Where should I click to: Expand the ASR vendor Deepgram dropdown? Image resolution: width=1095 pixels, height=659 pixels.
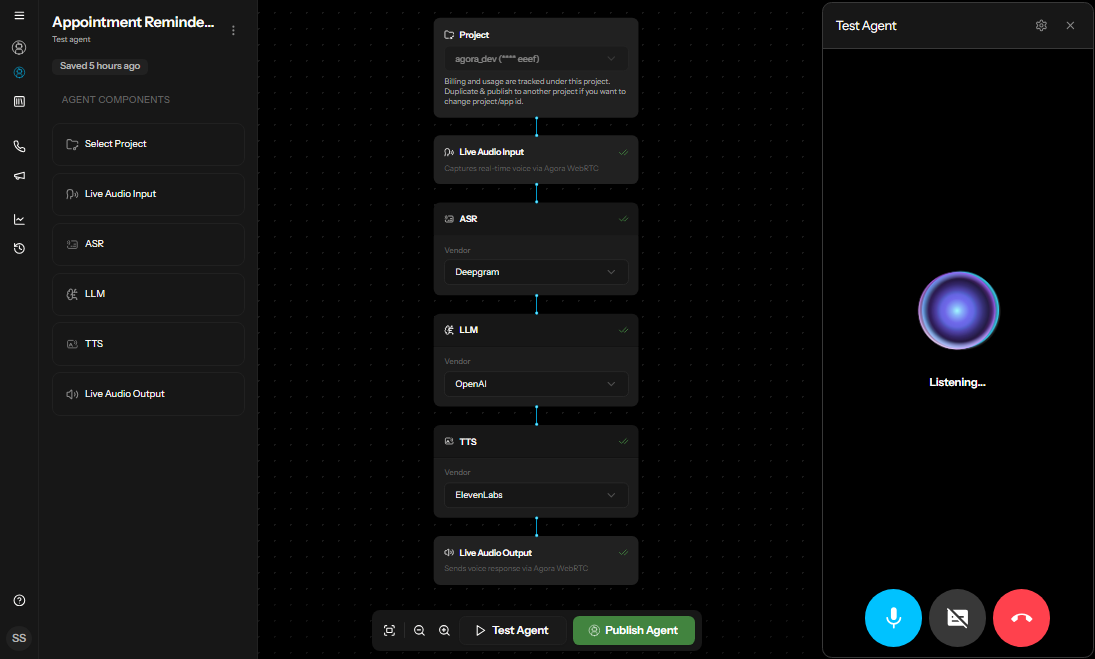(536, 272)
